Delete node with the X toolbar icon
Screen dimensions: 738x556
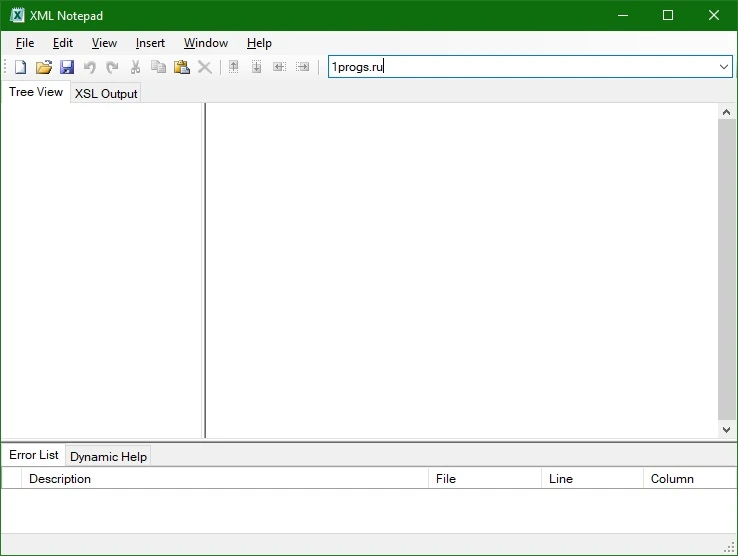pyautogui.click(x=205, y=67)
